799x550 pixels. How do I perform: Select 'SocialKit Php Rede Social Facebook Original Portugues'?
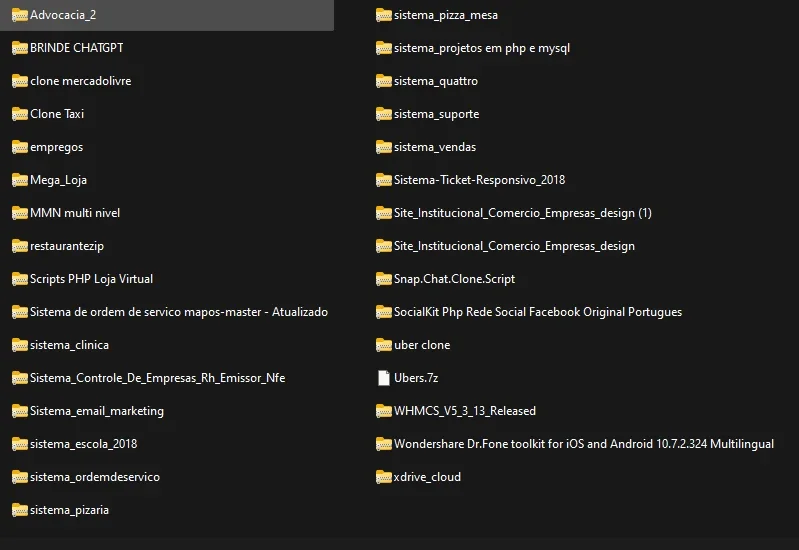538,312
